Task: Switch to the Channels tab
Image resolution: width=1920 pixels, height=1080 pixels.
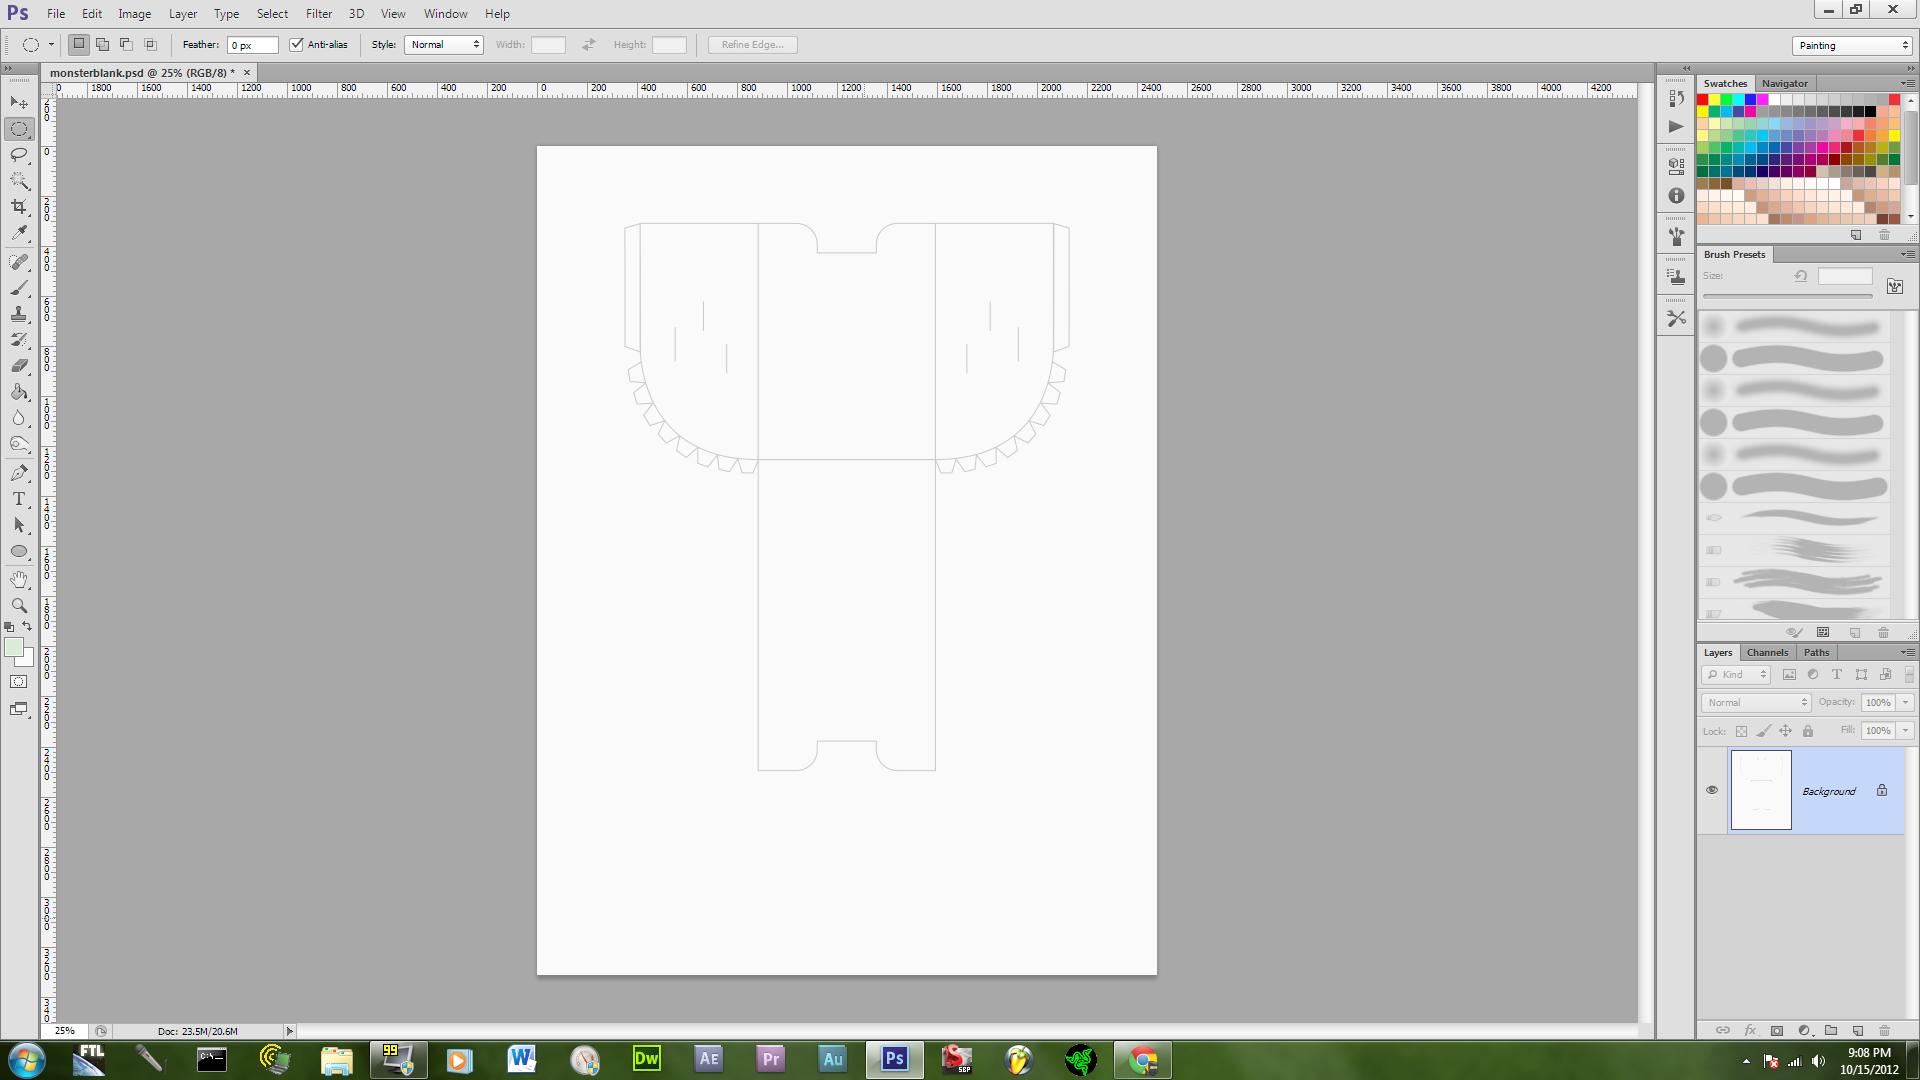Action: point(1767,653)
